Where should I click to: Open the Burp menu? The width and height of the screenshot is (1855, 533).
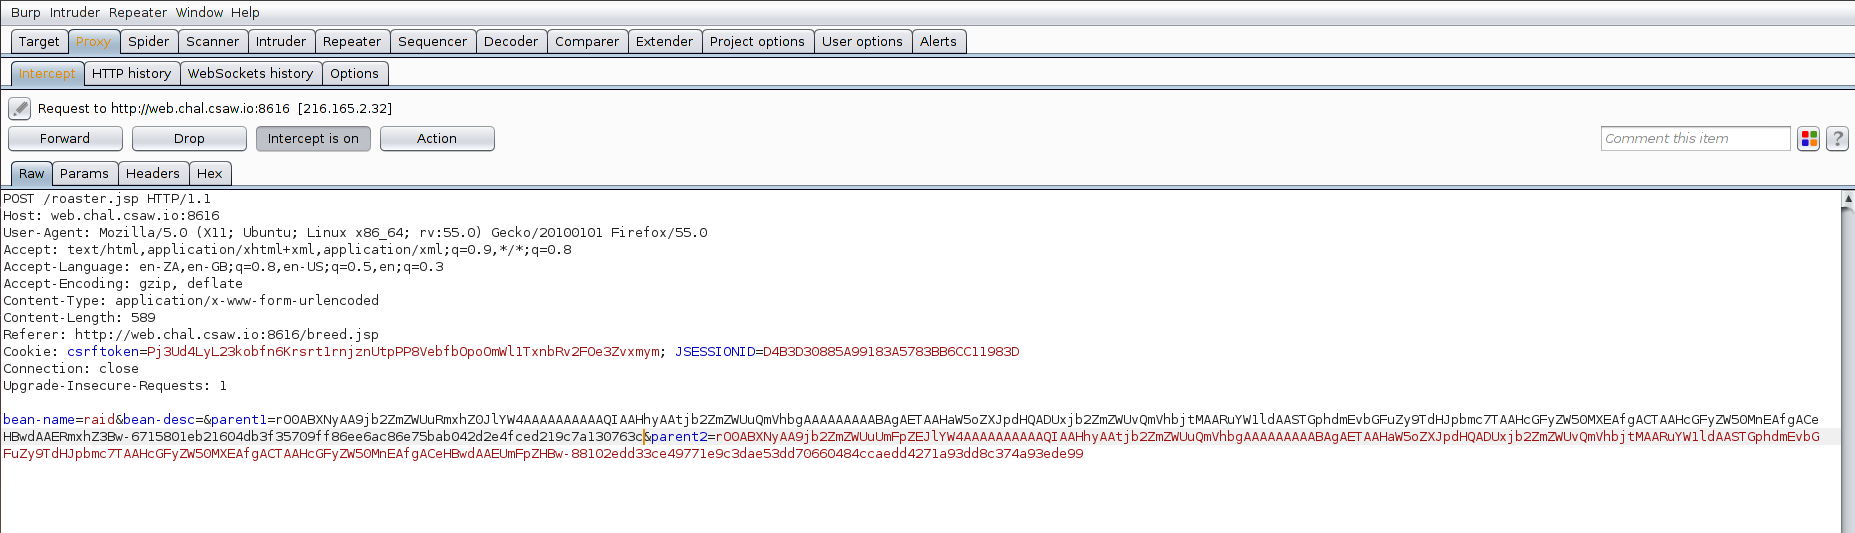(x=26, y=12)
